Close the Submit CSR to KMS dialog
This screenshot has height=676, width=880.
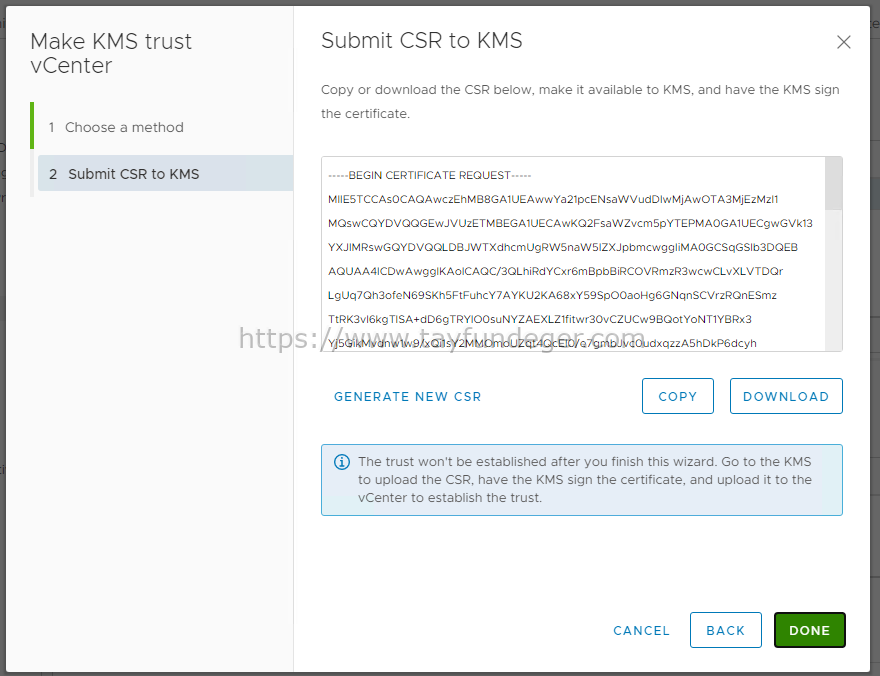coord(844,42)
